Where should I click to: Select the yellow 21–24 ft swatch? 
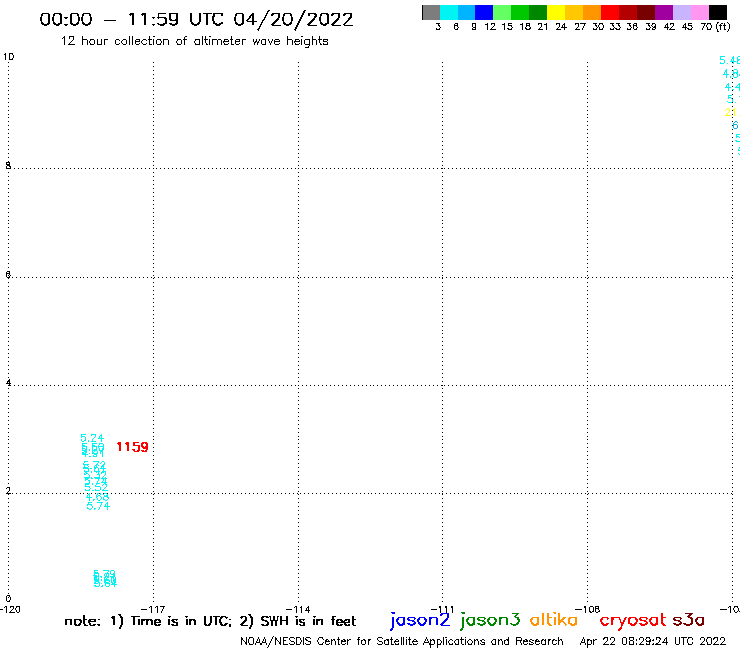pyautogui.click(x=556, y=12)
